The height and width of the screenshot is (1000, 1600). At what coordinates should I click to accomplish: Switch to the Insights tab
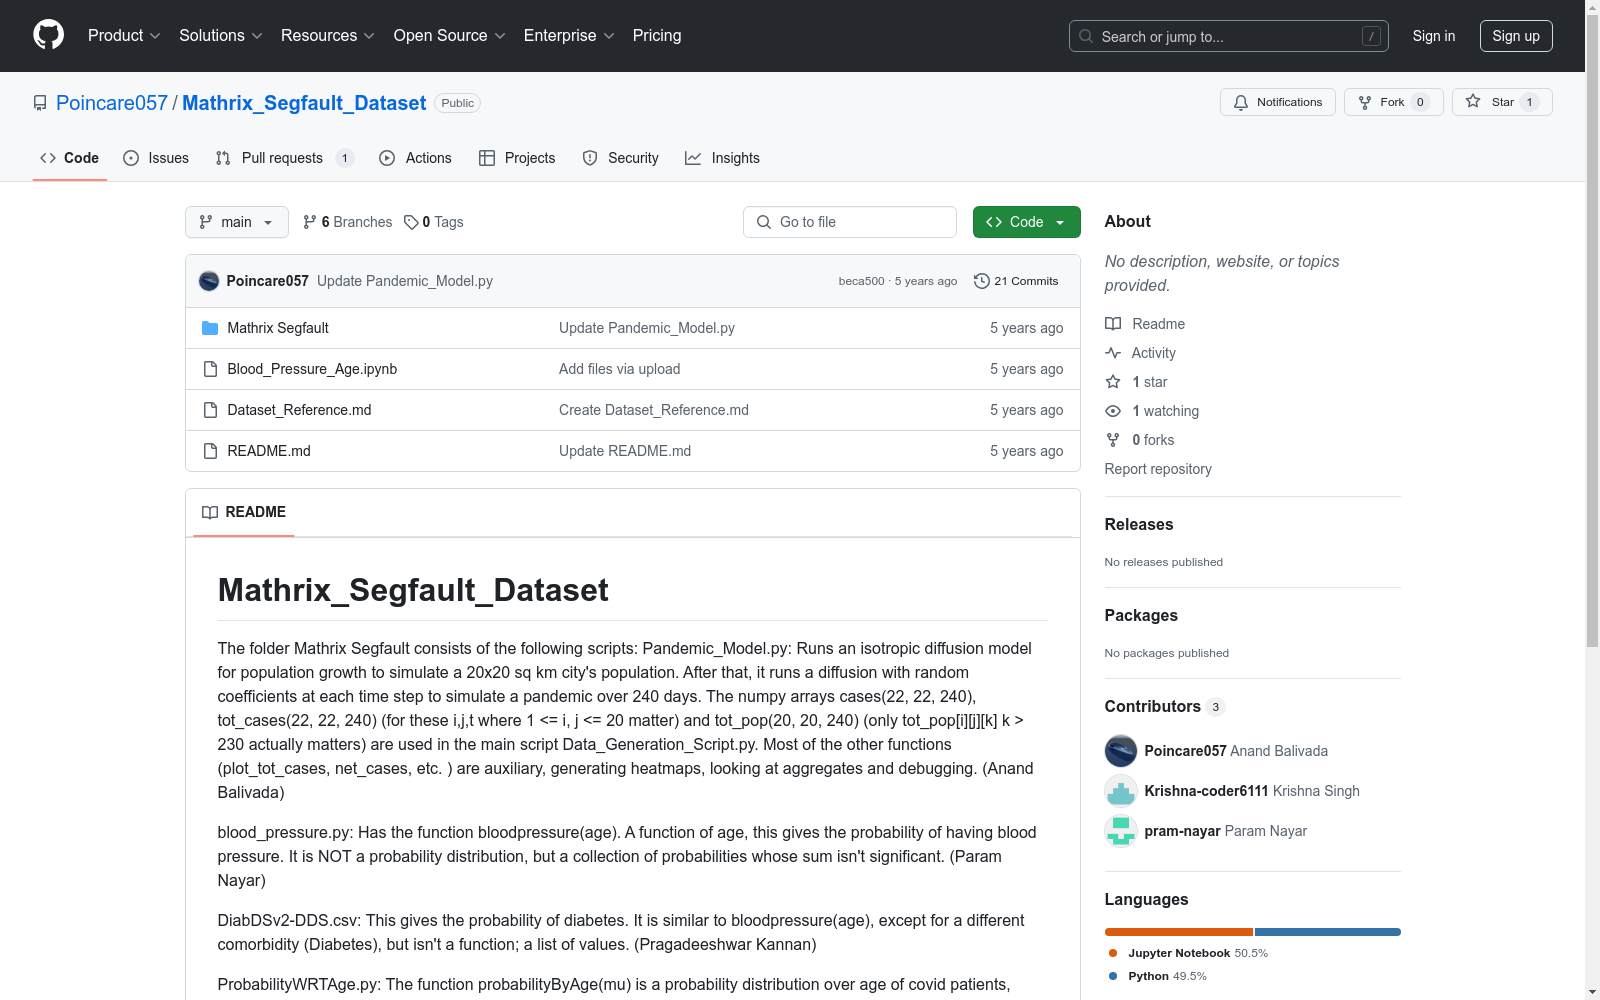pos(722,158)
